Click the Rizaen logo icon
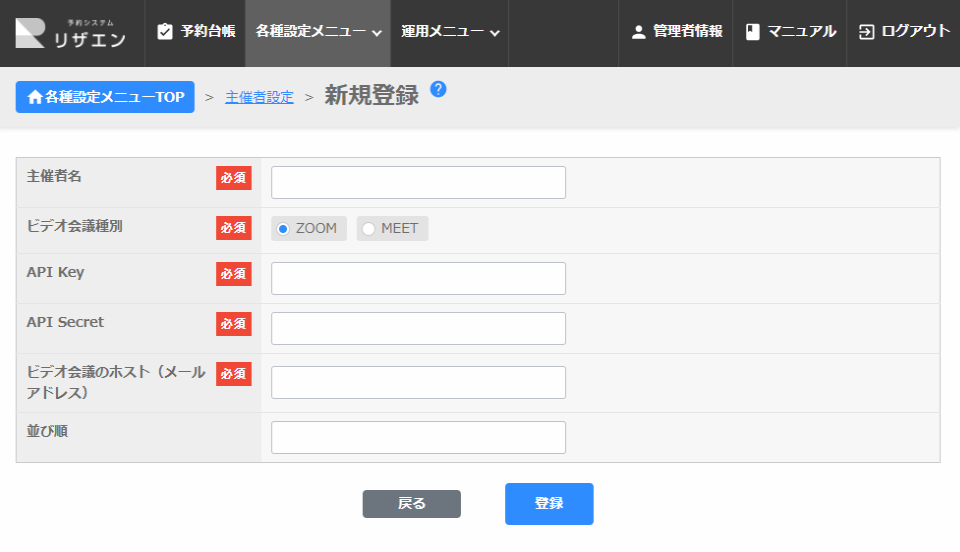The image size is (960, 552). pos(30,33)
